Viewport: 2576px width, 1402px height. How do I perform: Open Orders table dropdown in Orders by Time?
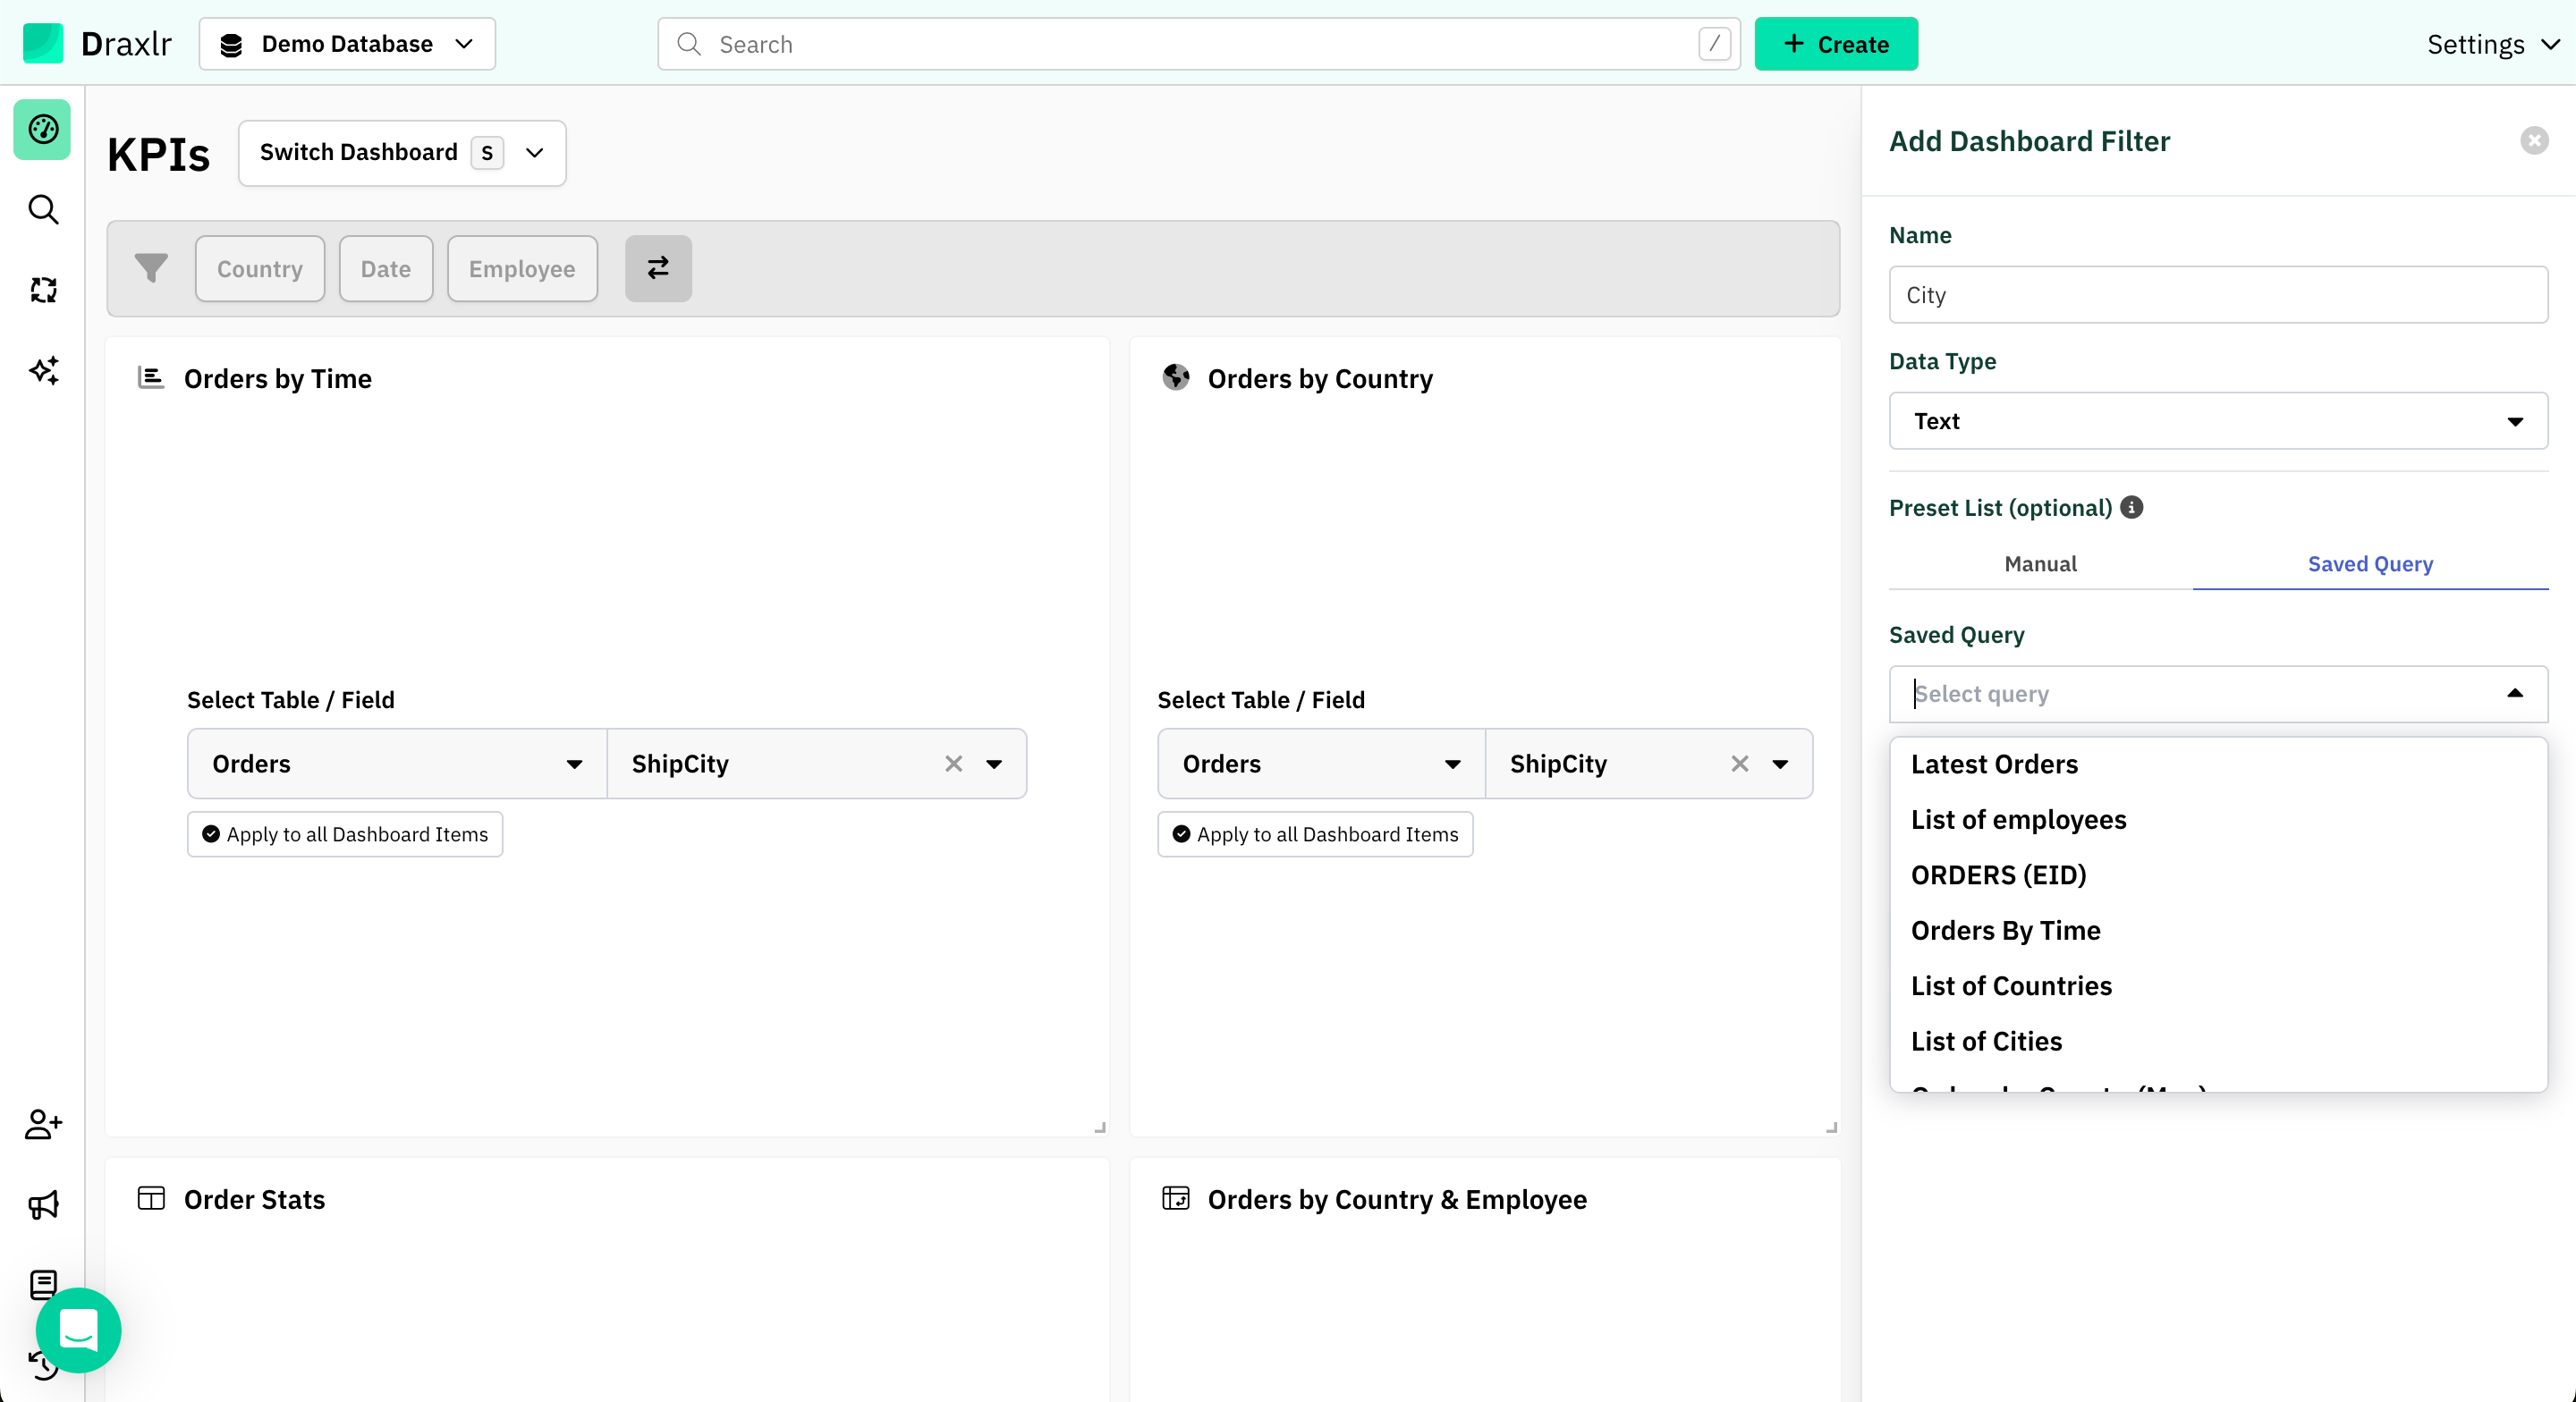pos(397,764)
